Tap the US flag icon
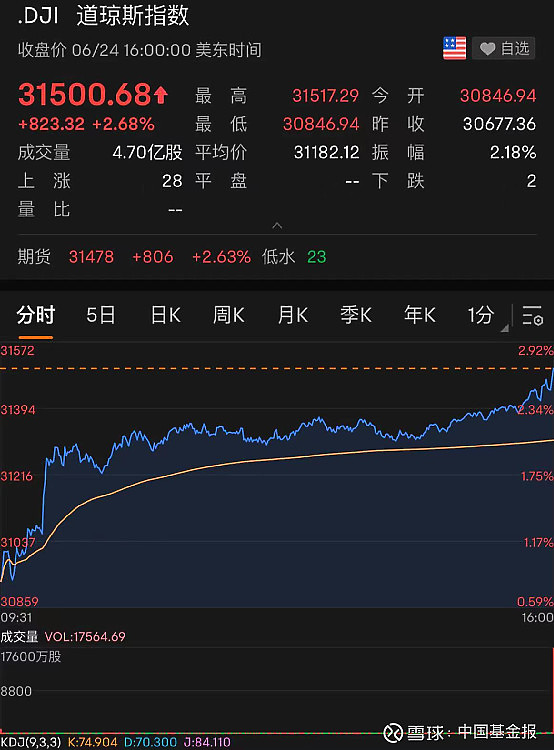 pyautogui.click(x=454, y=48)
